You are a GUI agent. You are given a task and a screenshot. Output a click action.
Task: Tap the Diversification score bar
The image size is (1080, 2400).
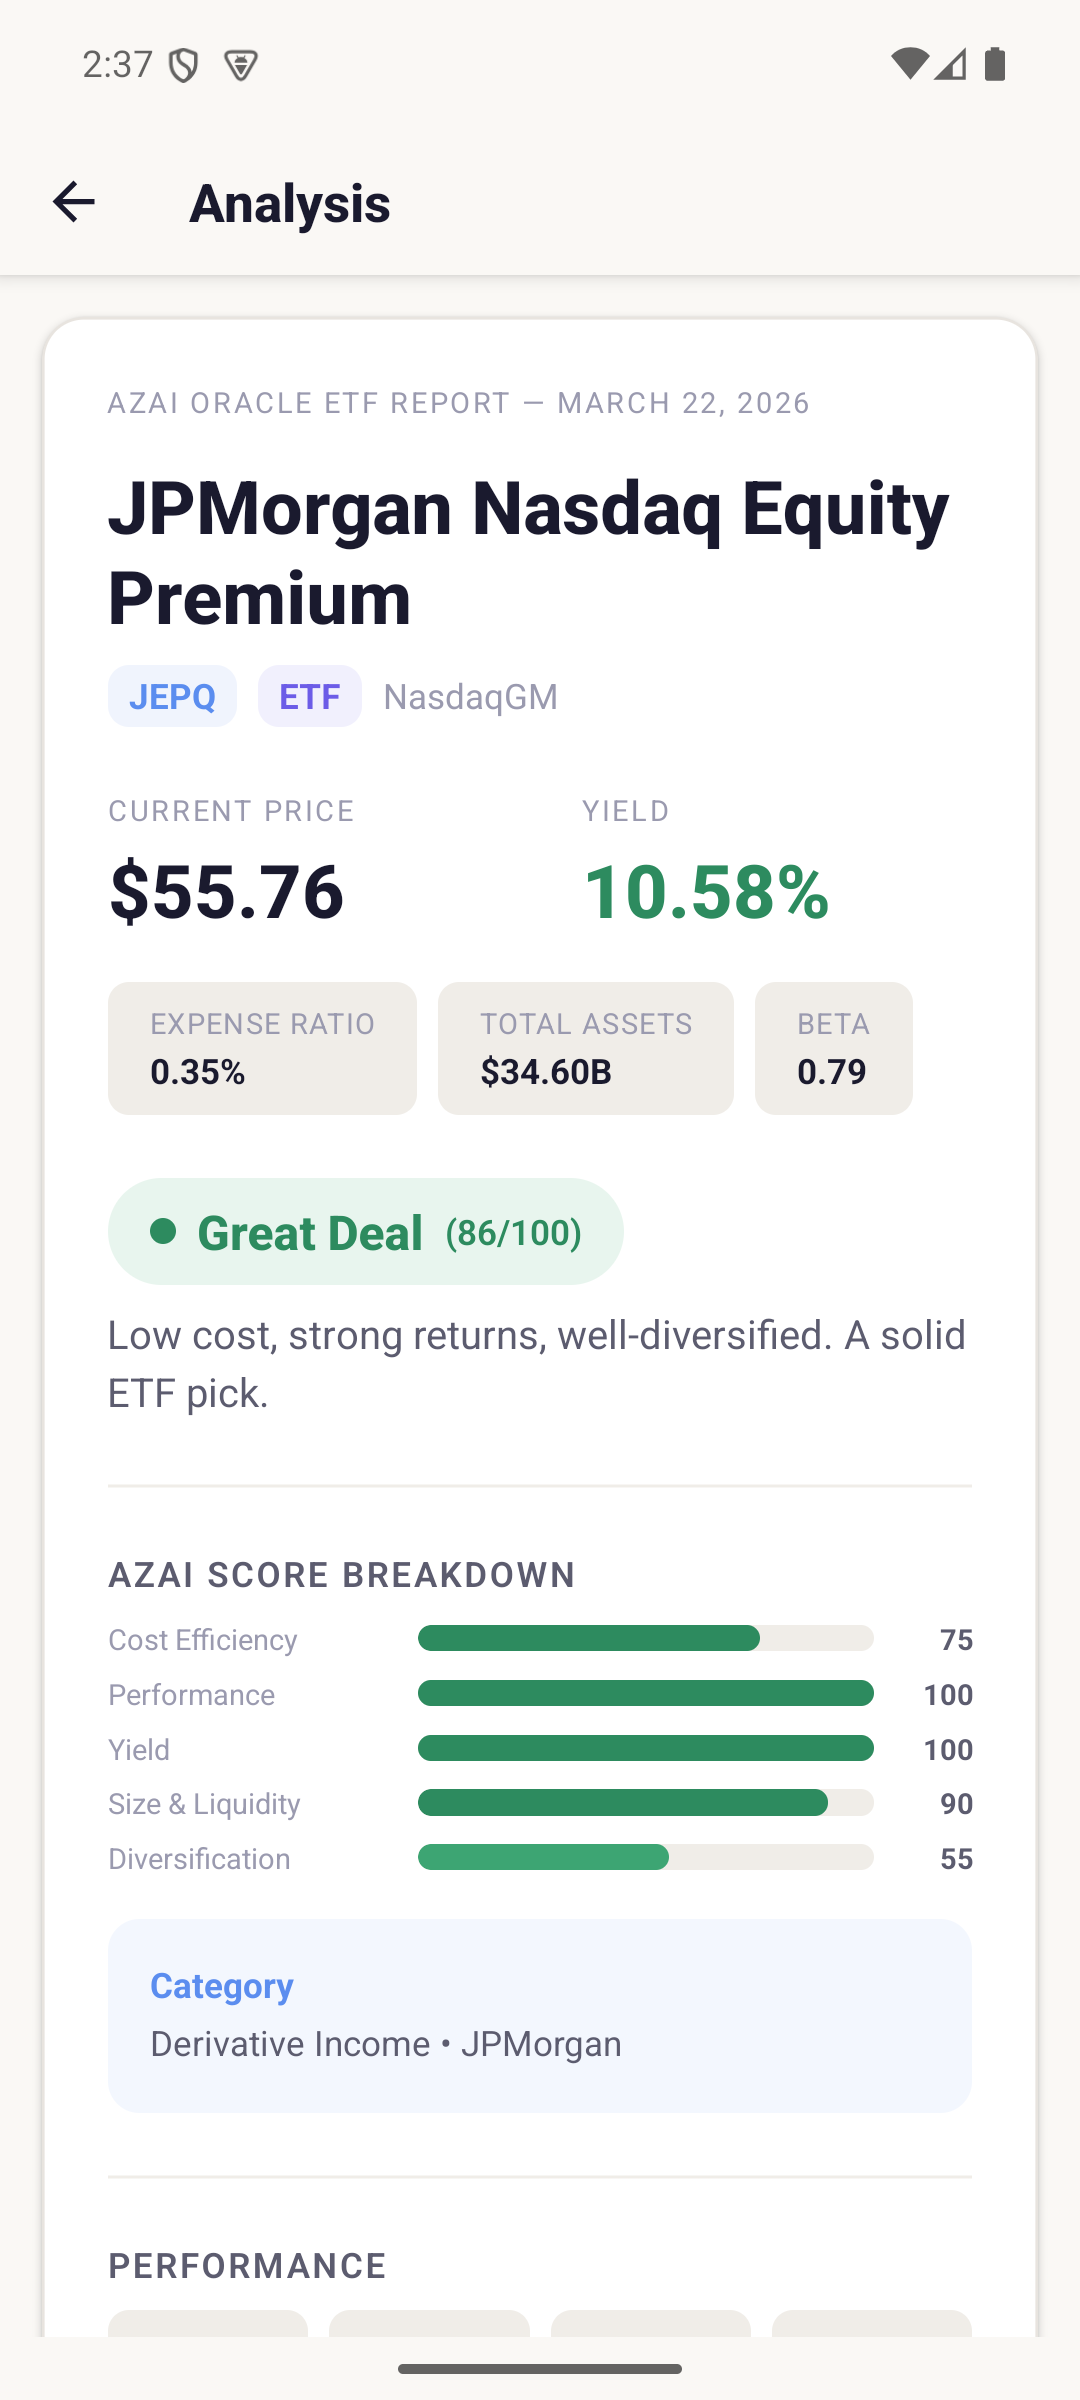(x=646, y=1858)
